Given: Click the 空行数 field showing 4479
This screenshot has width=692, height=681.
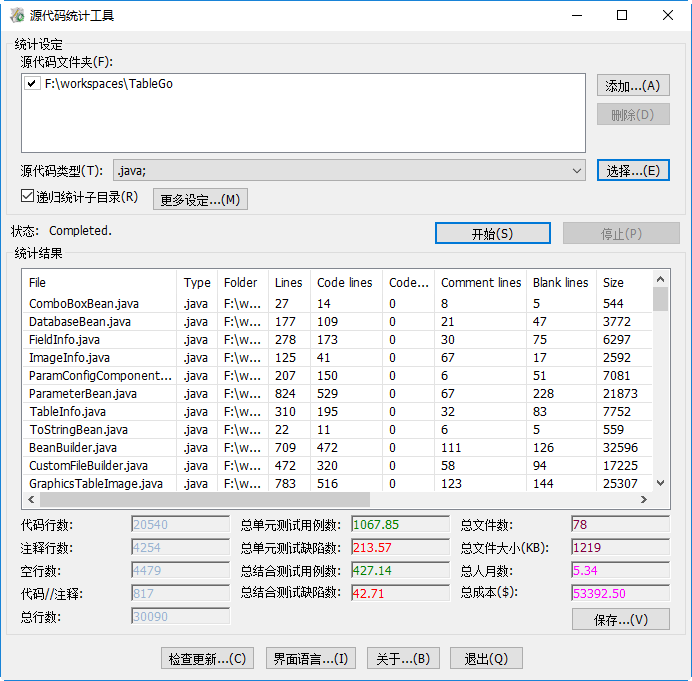Looking at the screenshot, I should (181, 570).
